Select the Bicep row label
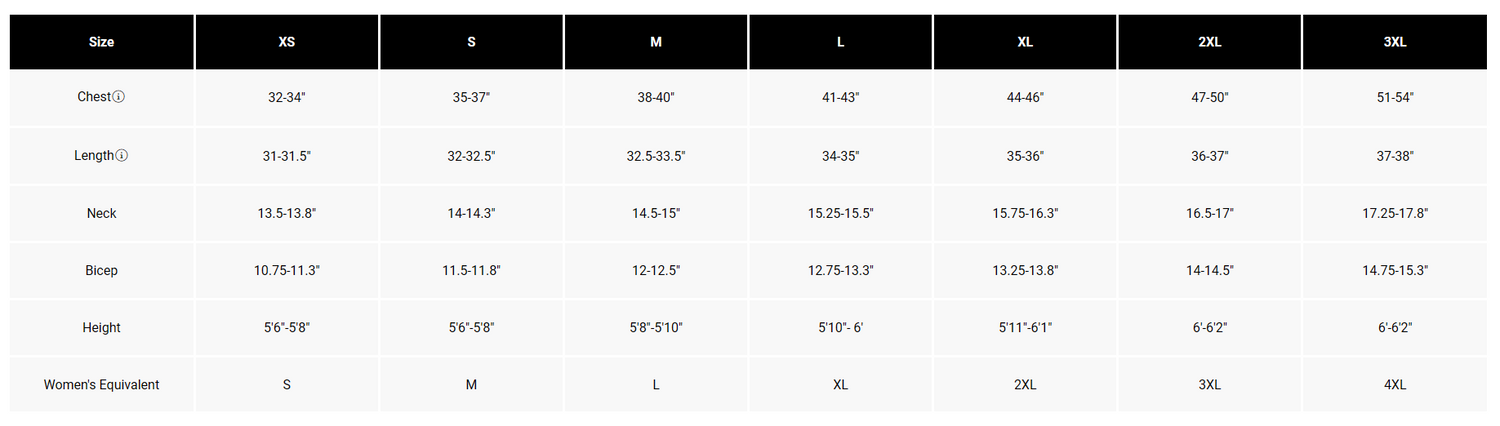 tap(101, 270)
